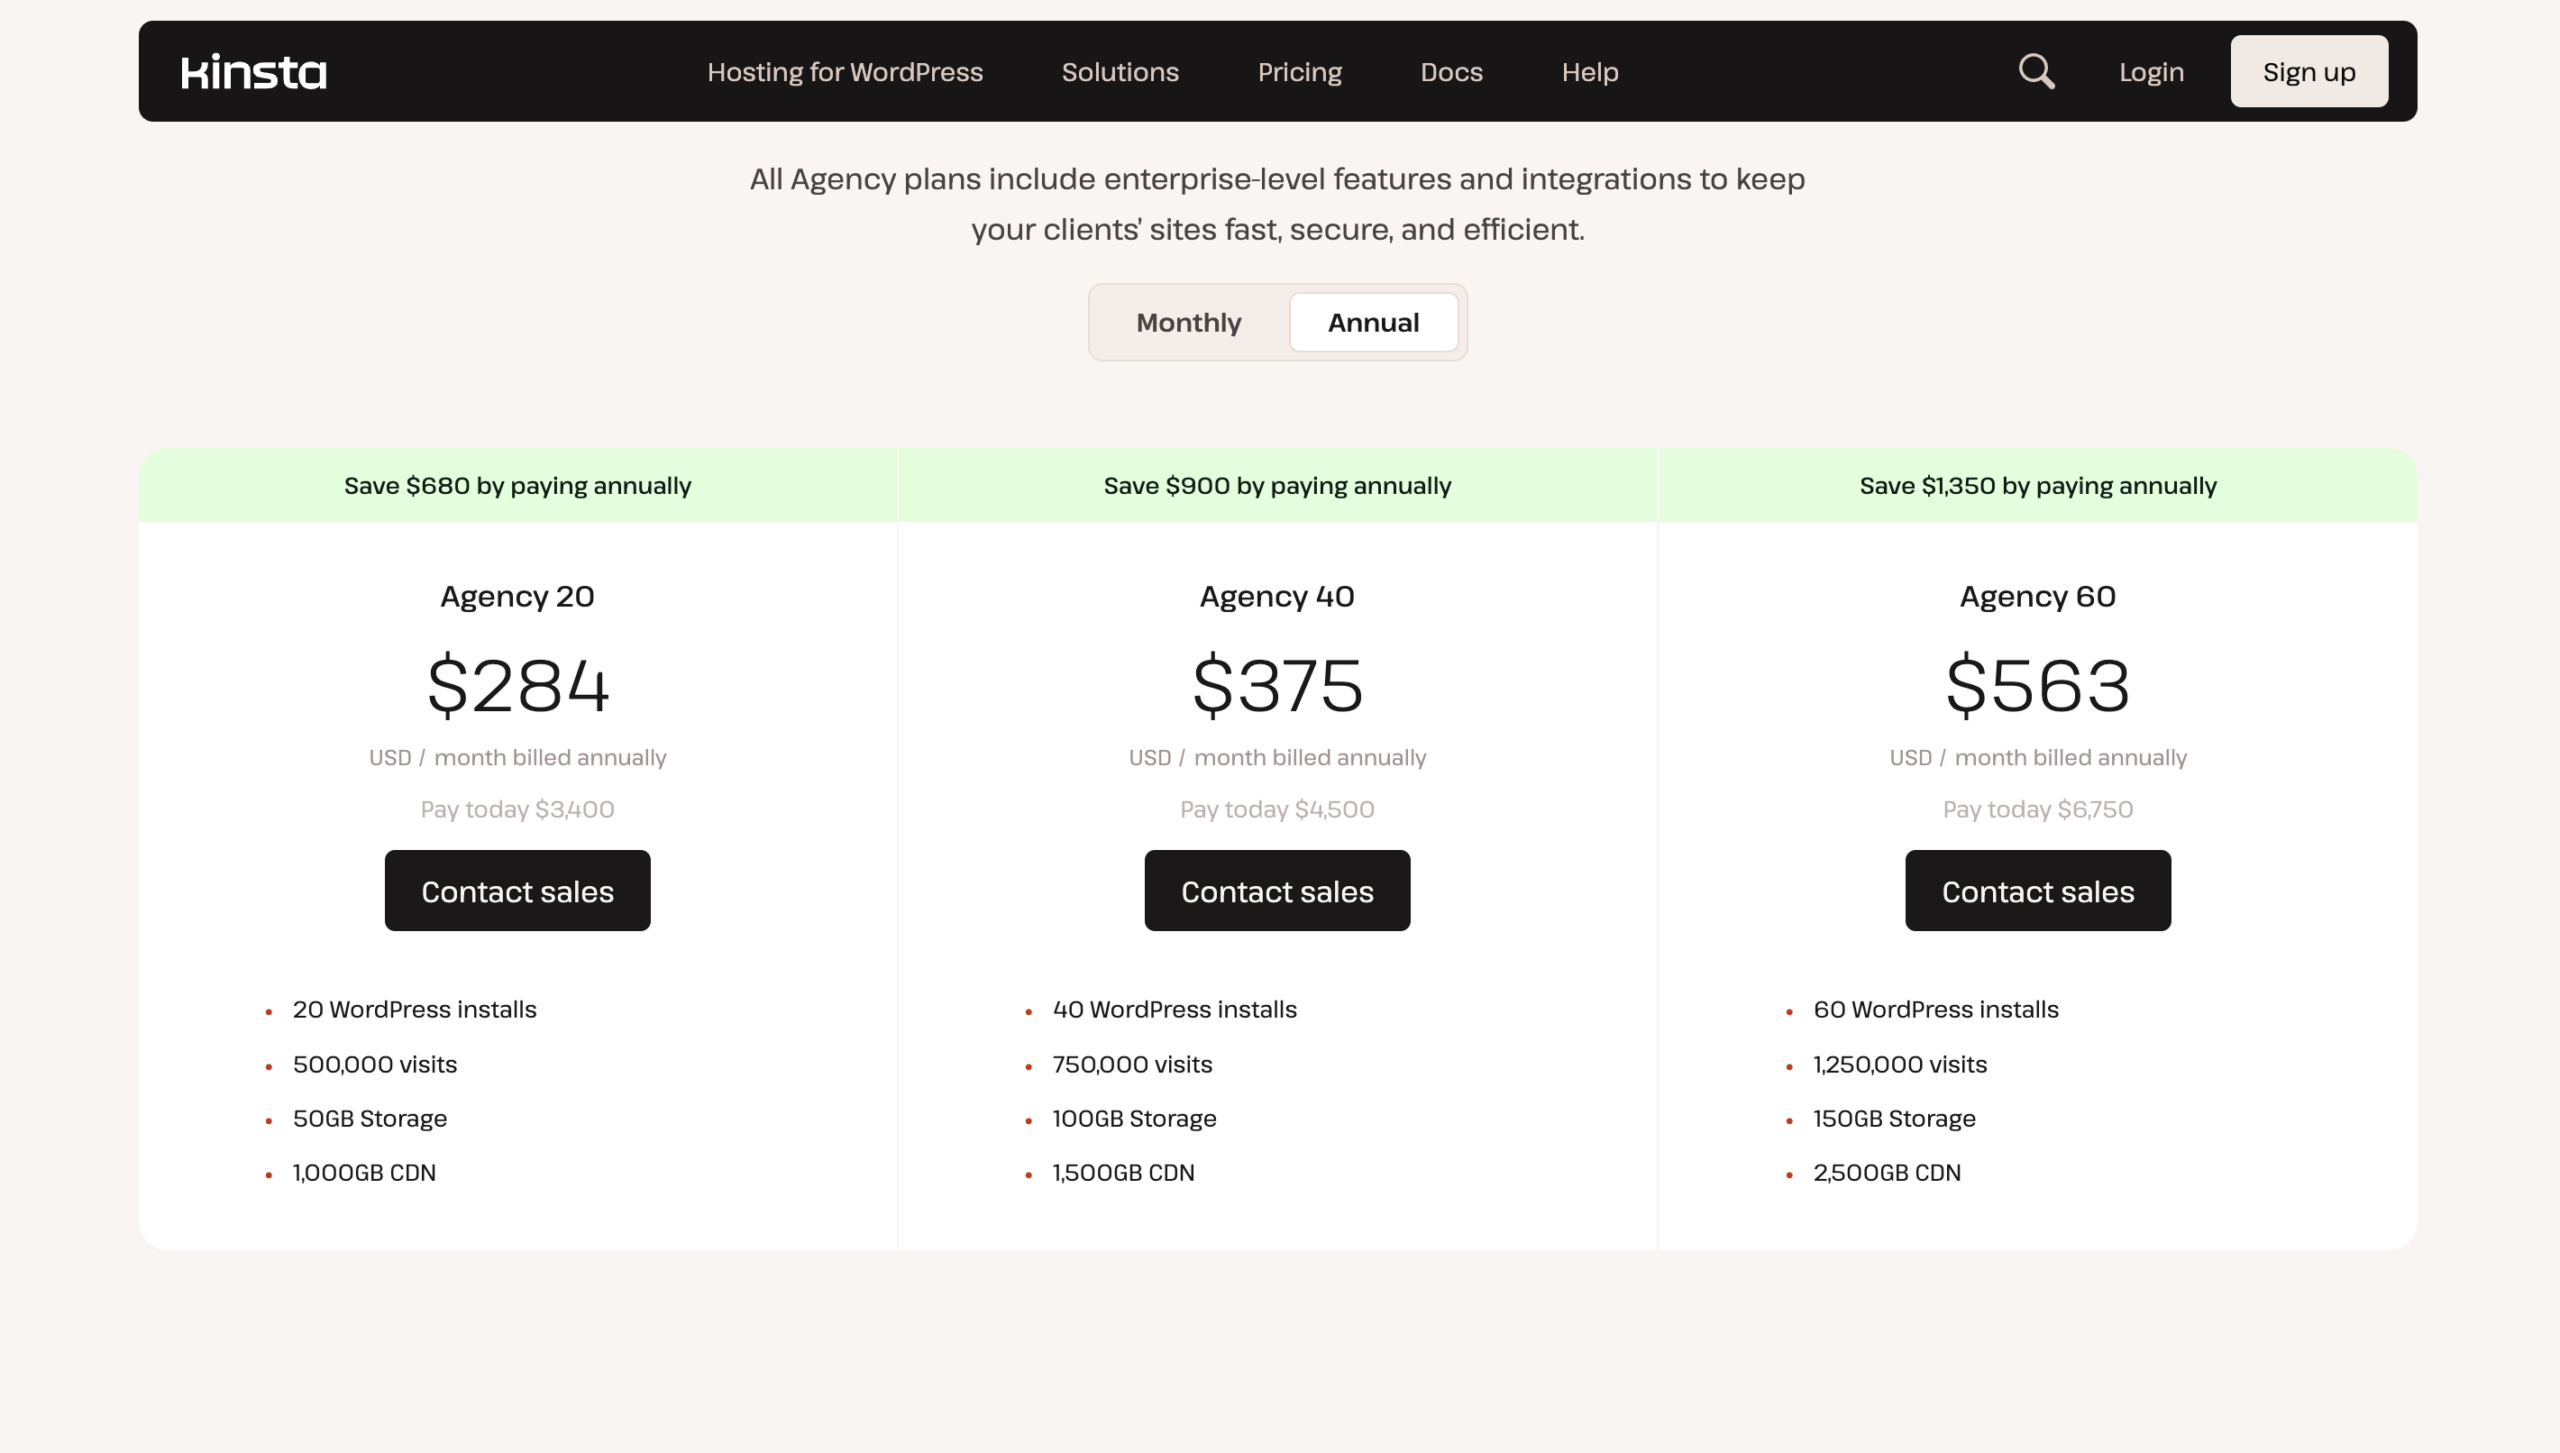Click '1,500GB CDN' item
This screenshot has width=2560, height=1453.
click(x=1123, y=1172)
